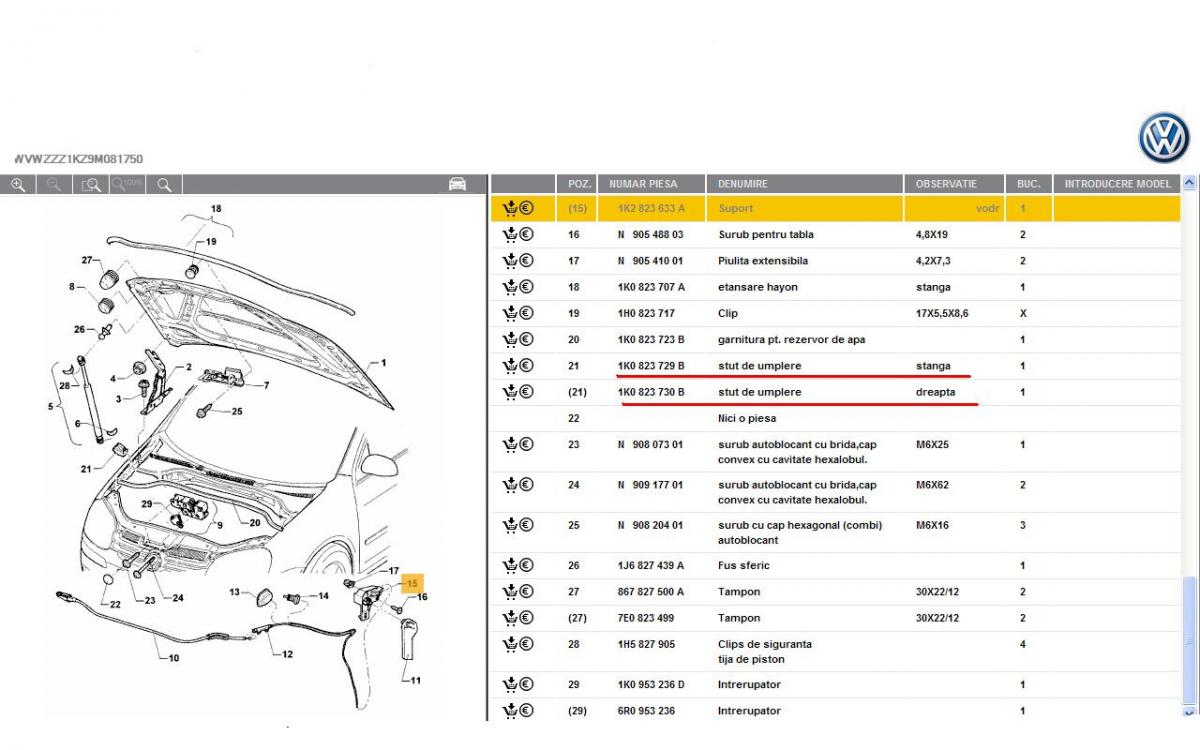
Task: Add screw N 908 204 01 to cart
Action: (x=509, y=524)
